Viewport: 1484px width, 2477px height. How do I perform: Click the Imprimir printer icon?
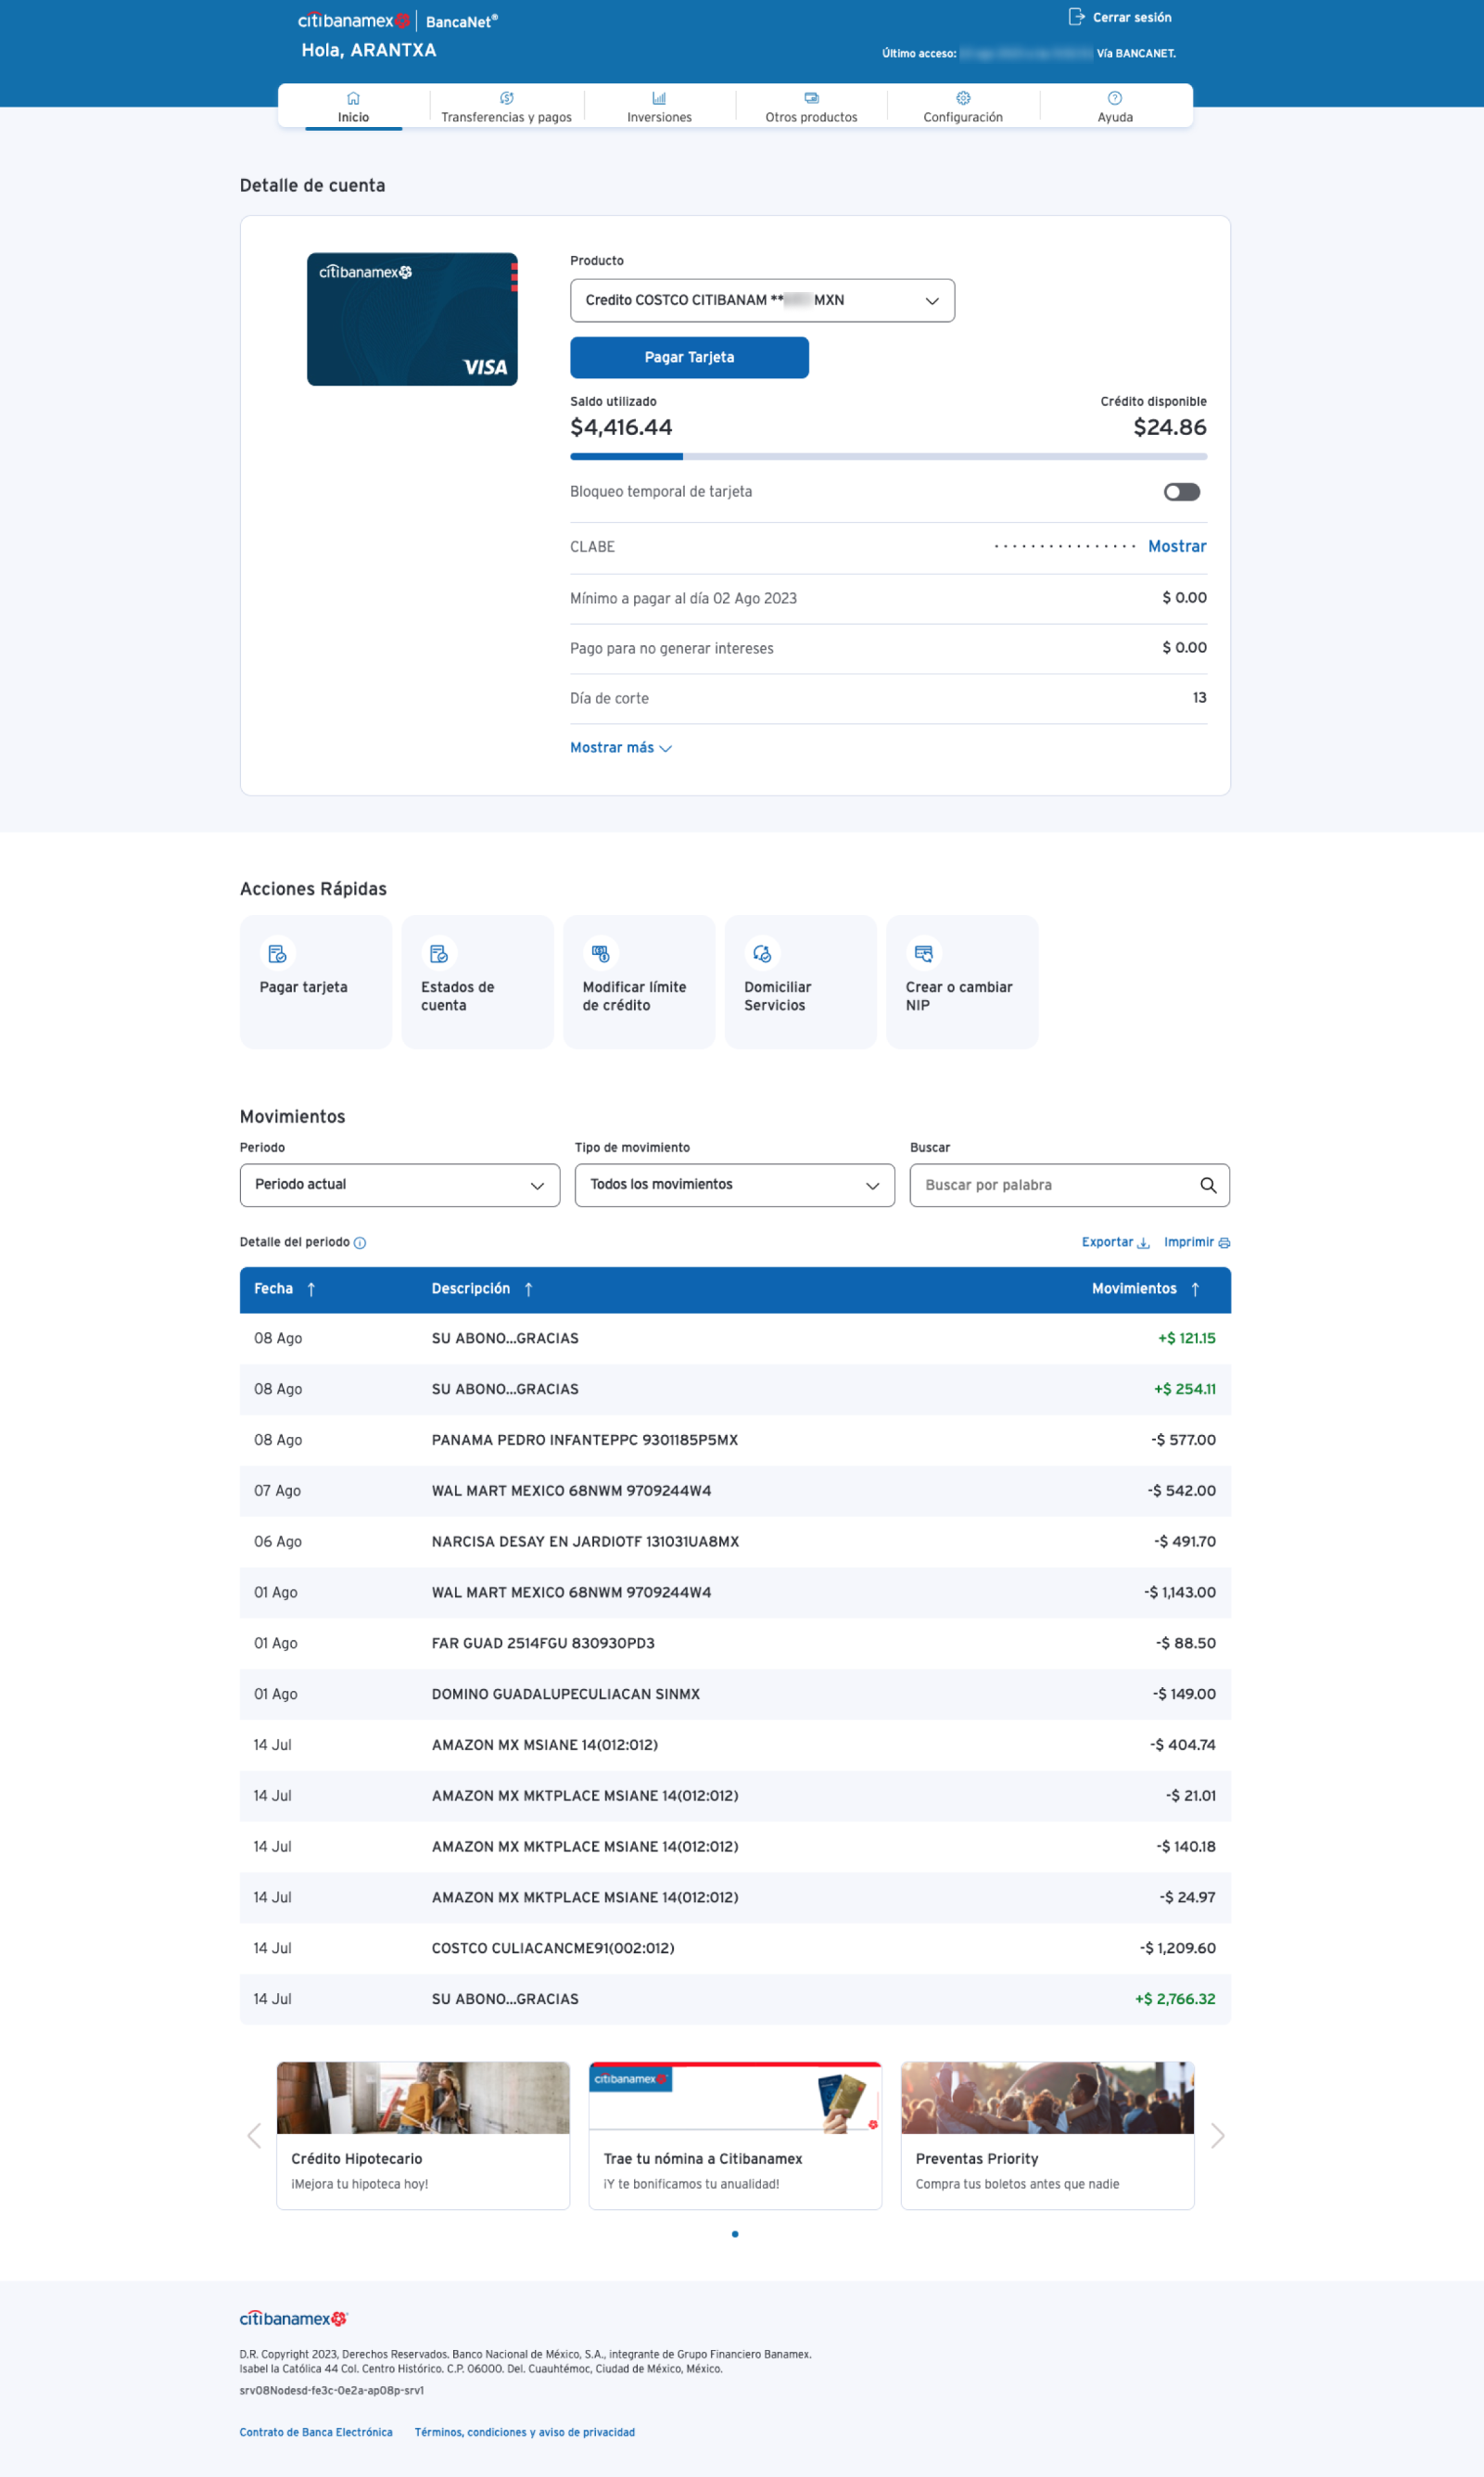coord(1224,1243)
